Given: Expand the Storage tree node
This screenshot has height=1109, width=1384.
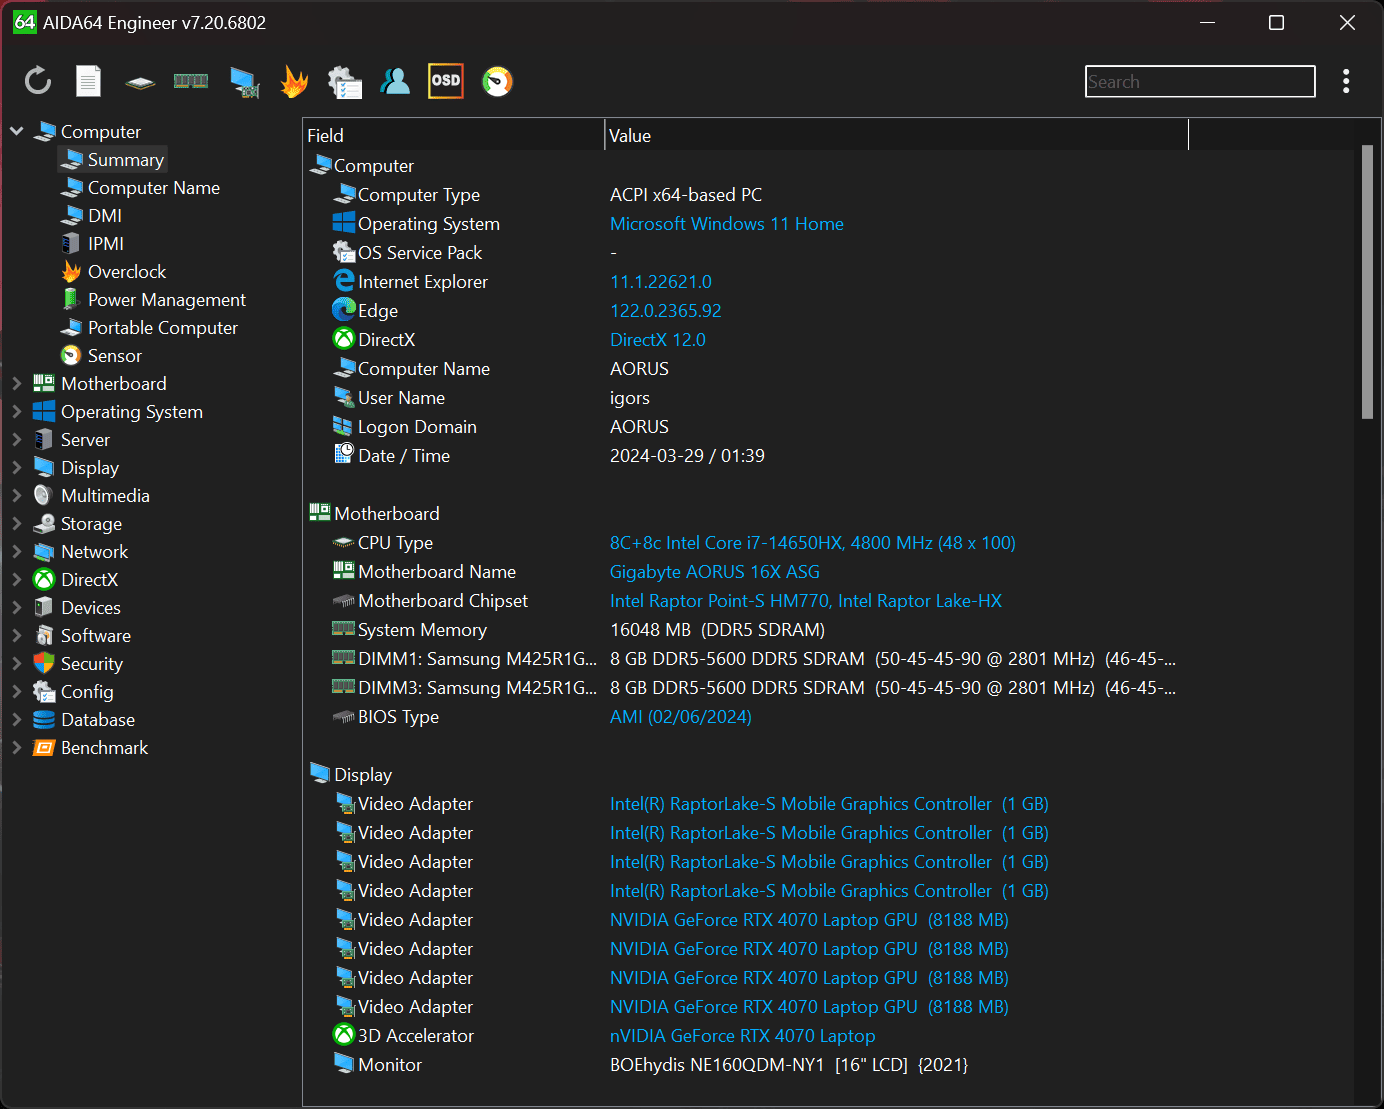Looking at the screenshot, I should tap(17, 523).
